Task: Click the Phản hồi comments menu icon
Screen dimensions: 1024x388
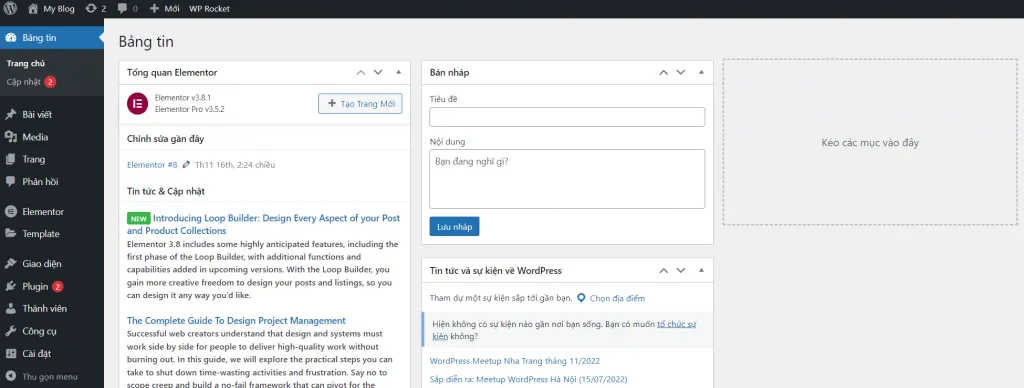Action: (x=10, y=182)
